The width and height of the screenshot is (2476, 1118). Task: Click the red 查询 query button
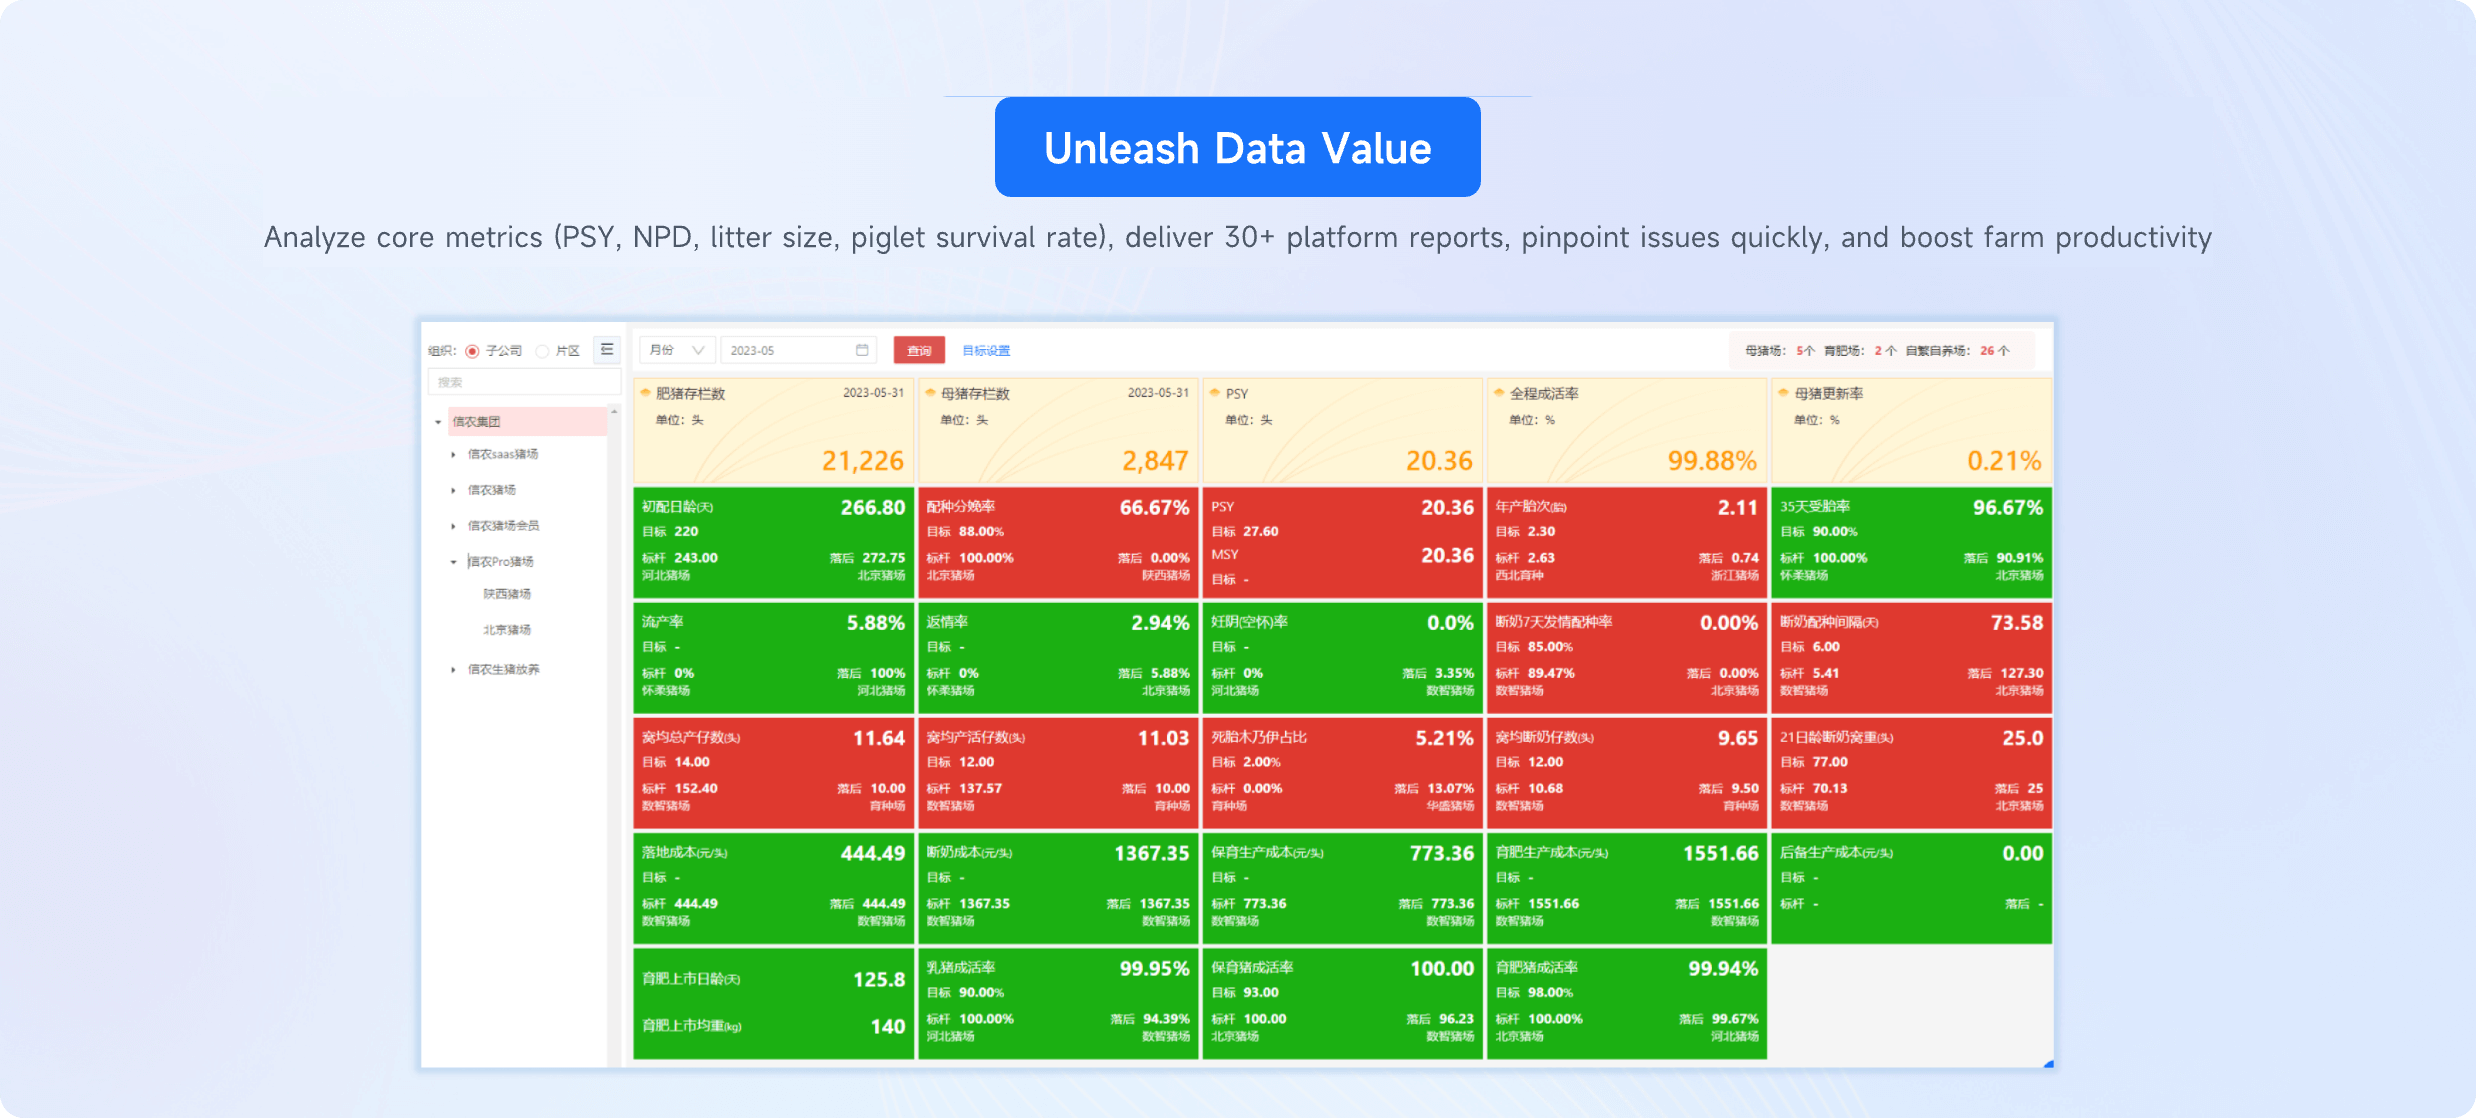(918, 350)
